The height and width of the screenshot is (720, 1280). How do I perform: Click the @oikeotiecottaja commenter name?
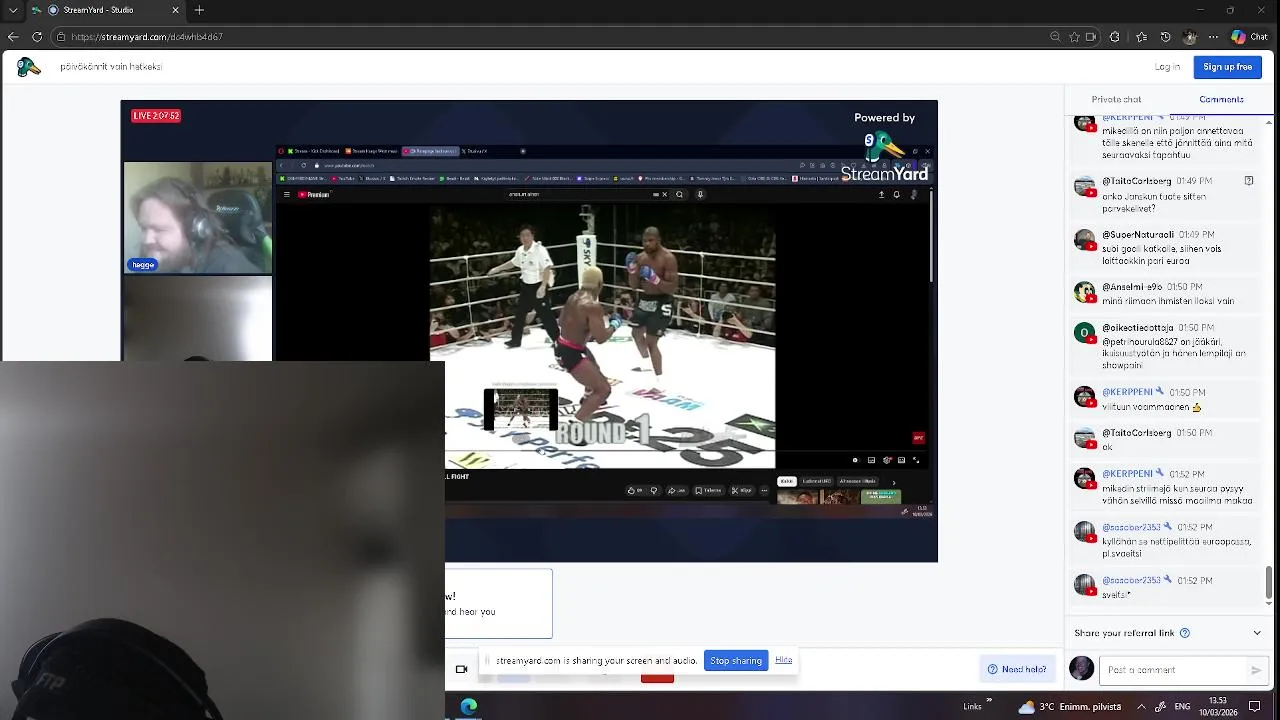tap(1138, 327)
